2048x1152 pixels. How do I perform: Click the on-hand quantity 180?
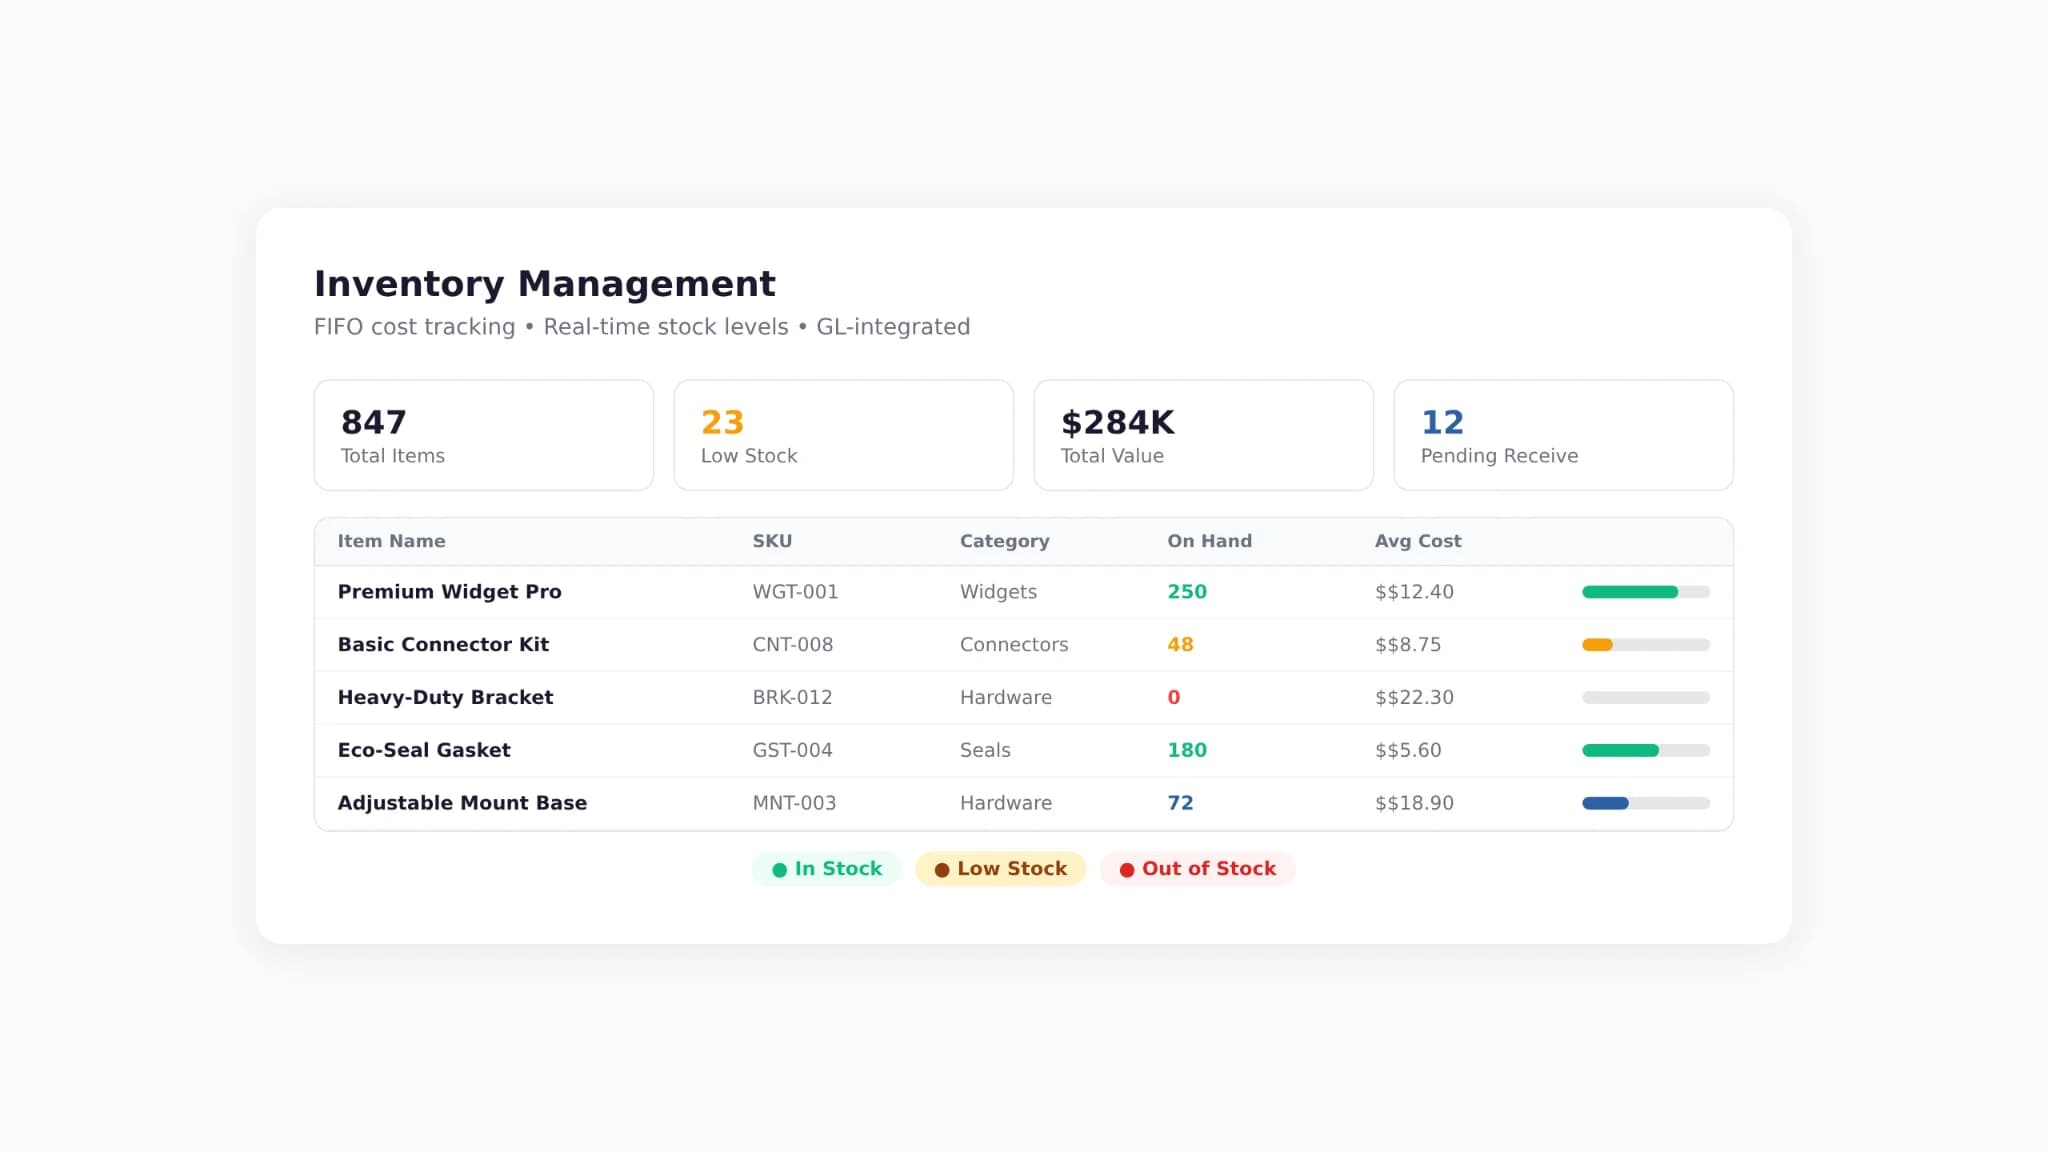[x=1187, y=750]
